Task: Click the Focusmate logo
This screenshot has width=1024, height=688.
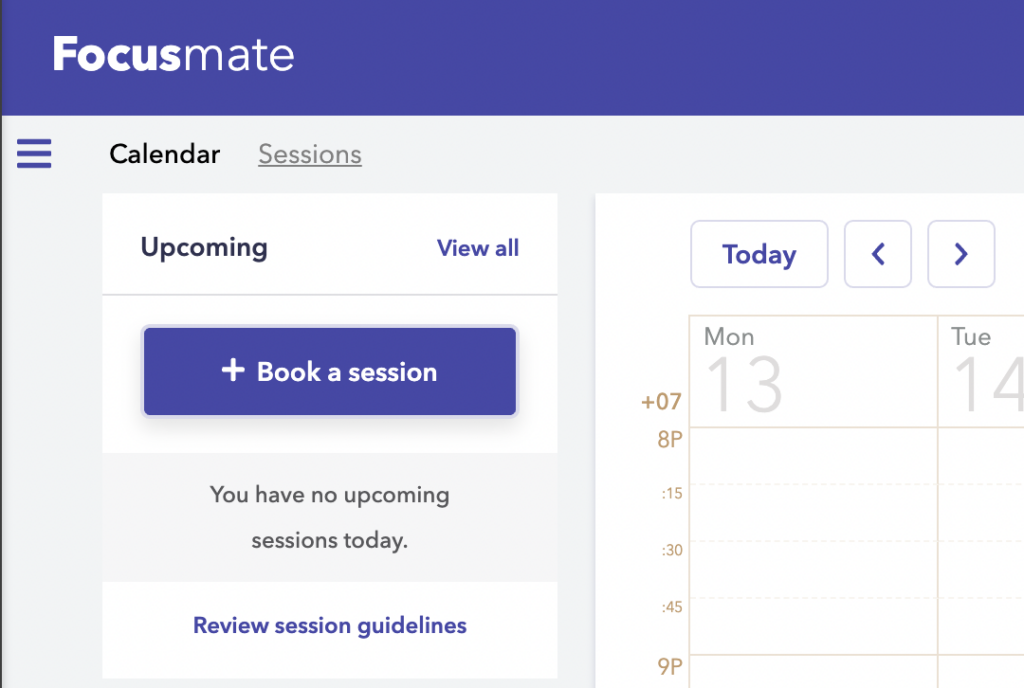Action: coord(172,55)
